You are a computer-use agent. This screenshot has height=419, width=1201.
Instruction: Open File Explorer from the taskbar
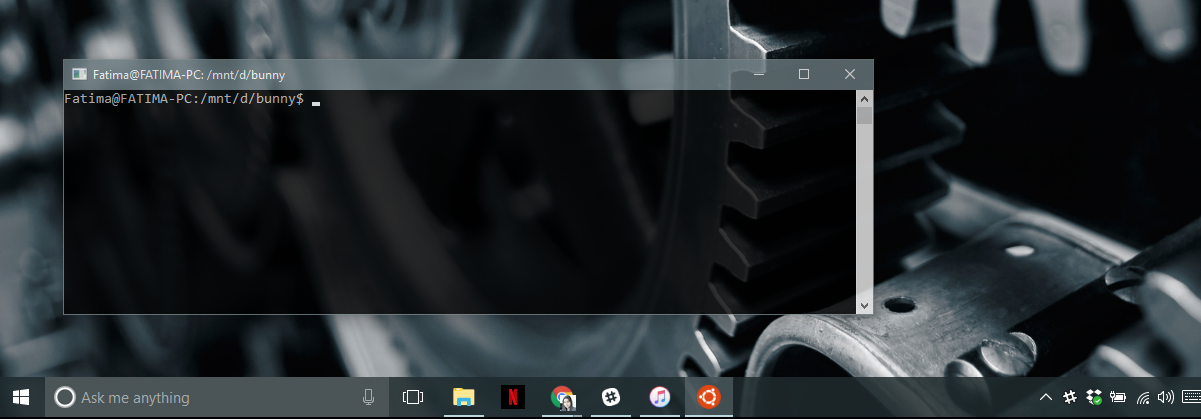463,397
